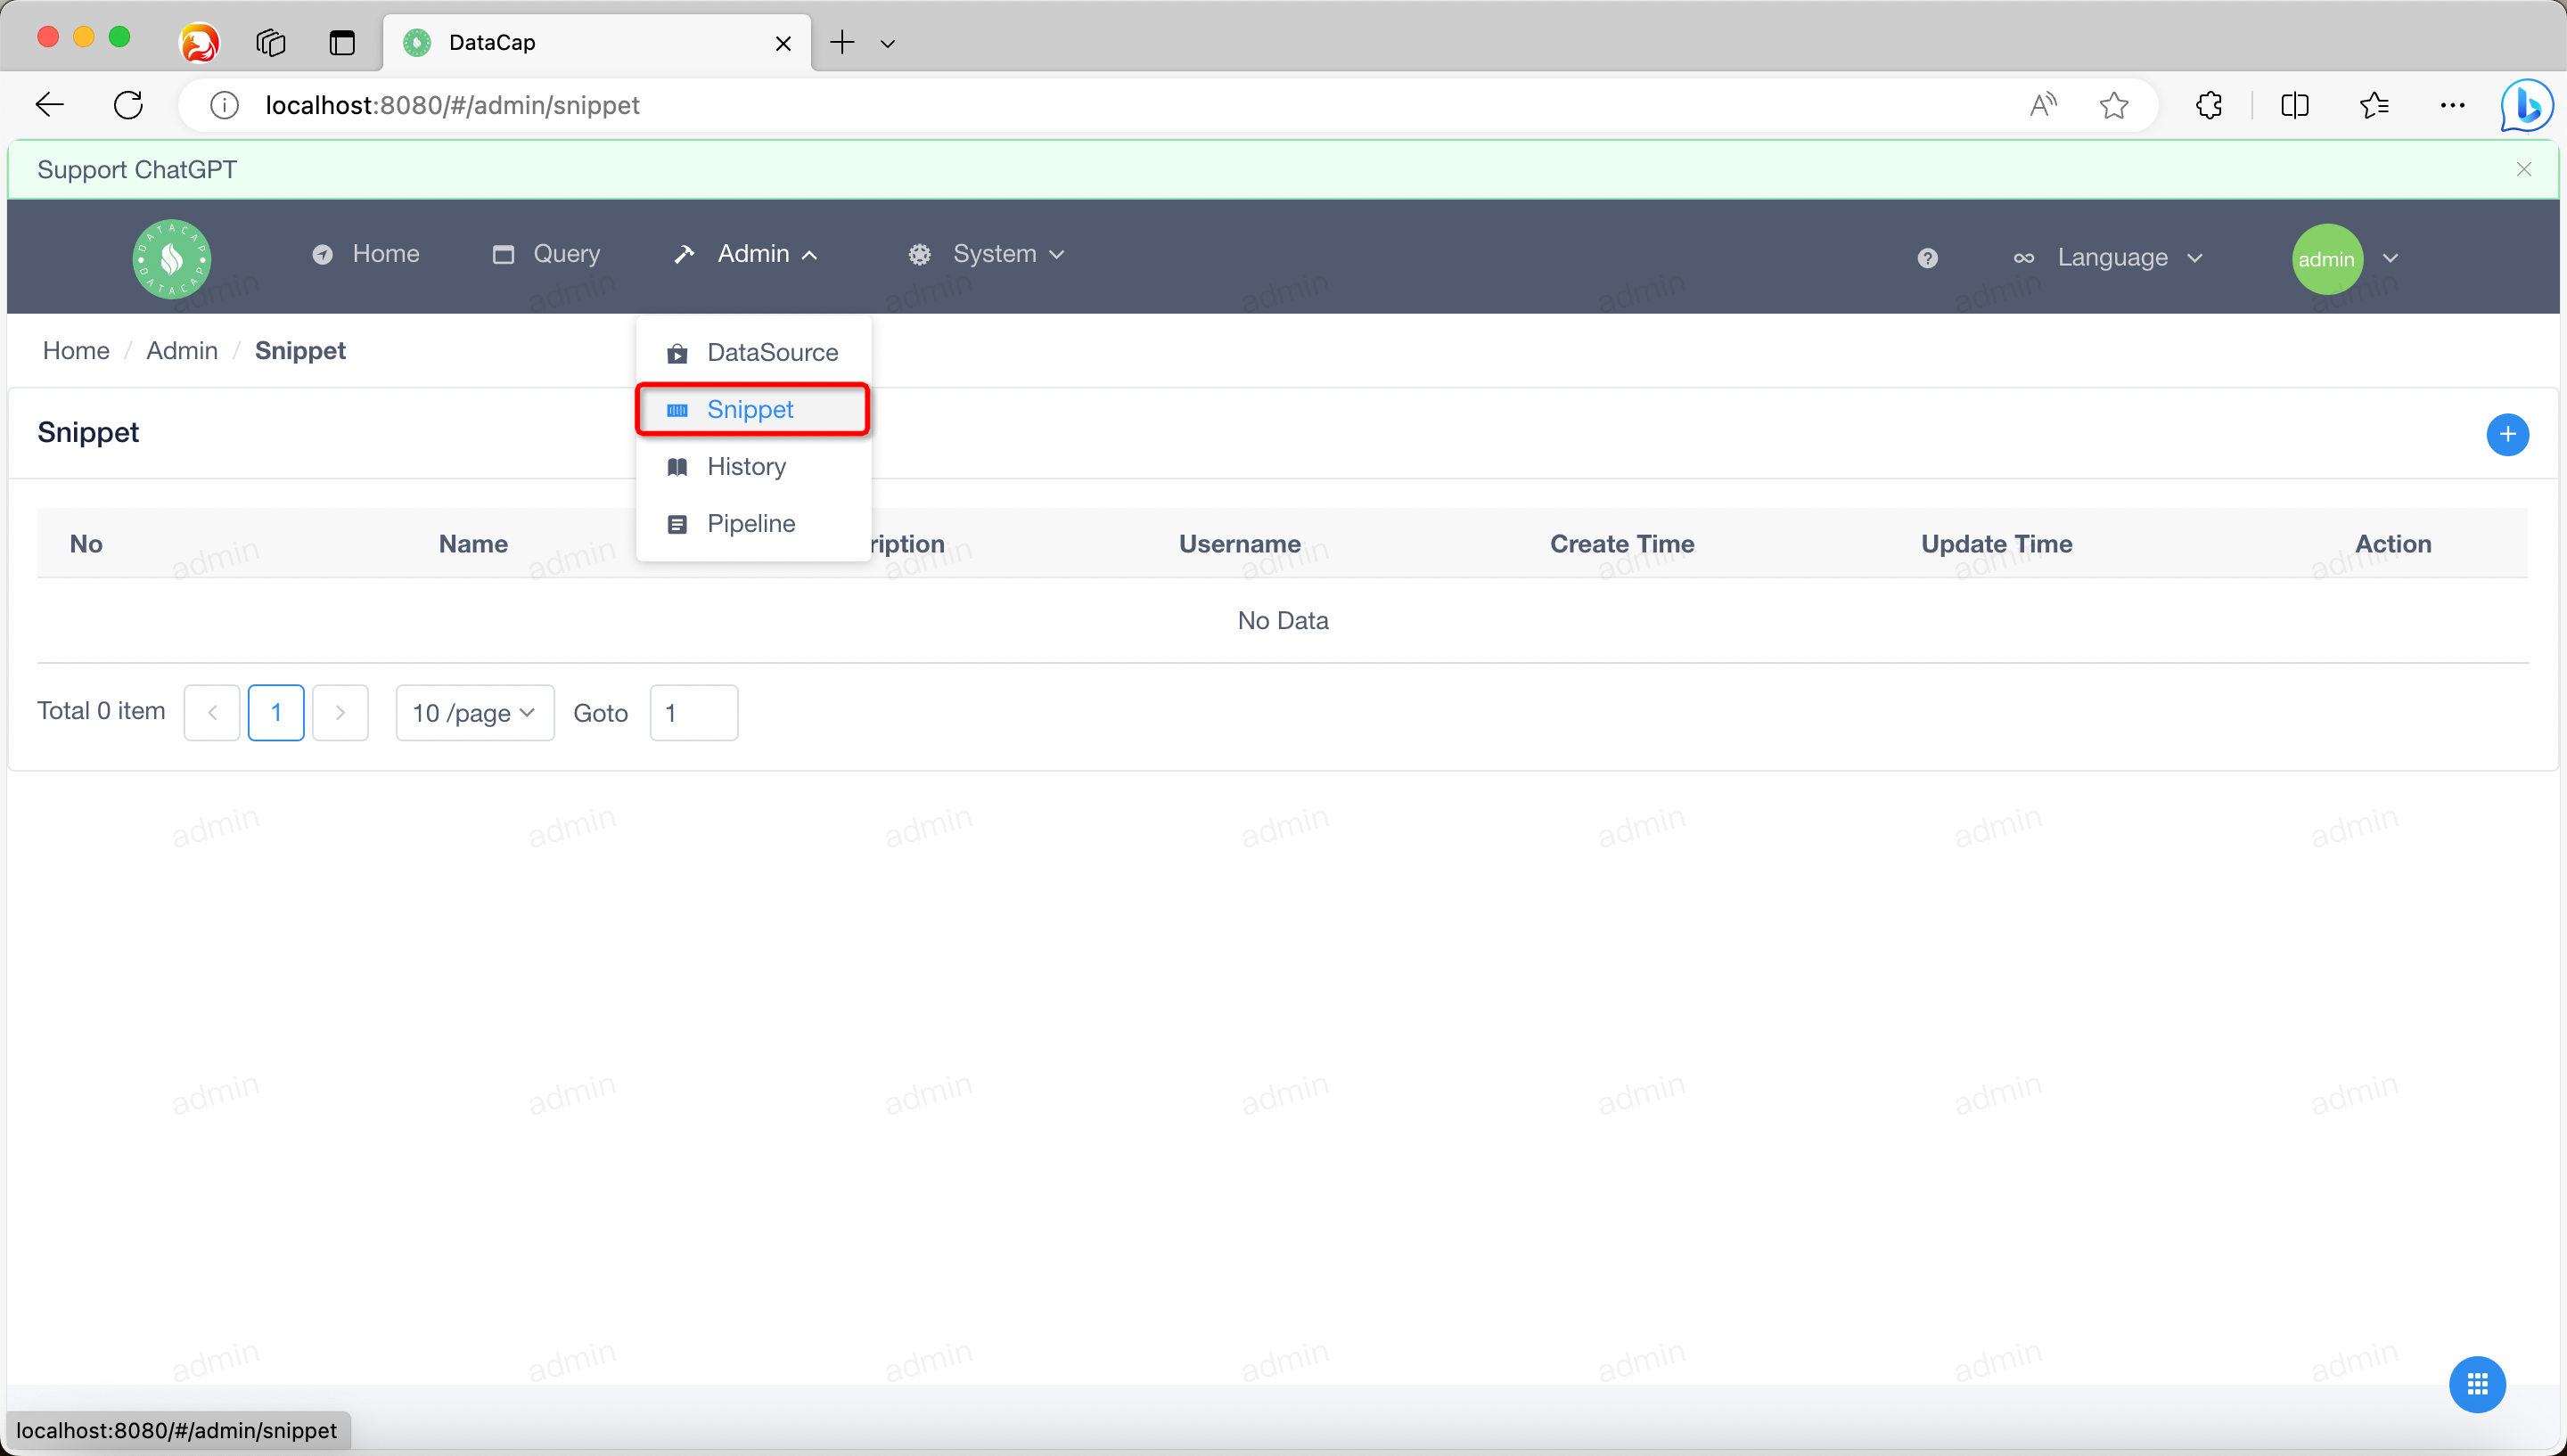Open browser workspaces icon

coord(271,43)
